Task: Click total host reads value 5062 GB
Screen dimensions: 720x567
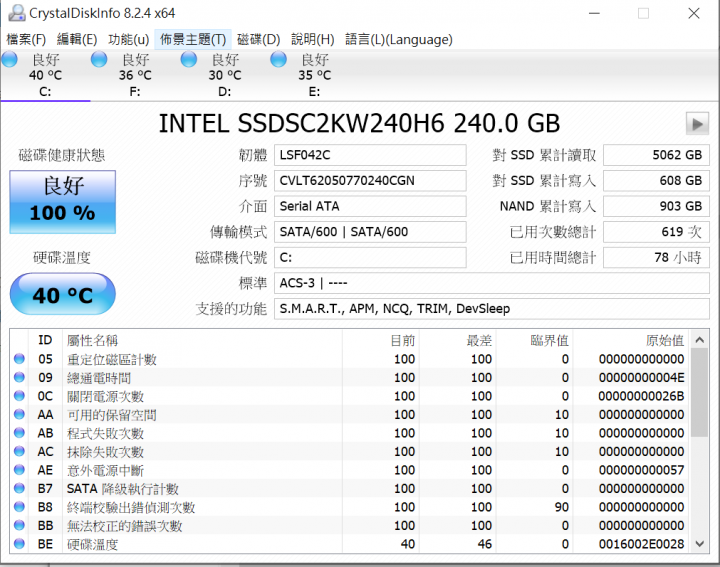Action: 656,155
